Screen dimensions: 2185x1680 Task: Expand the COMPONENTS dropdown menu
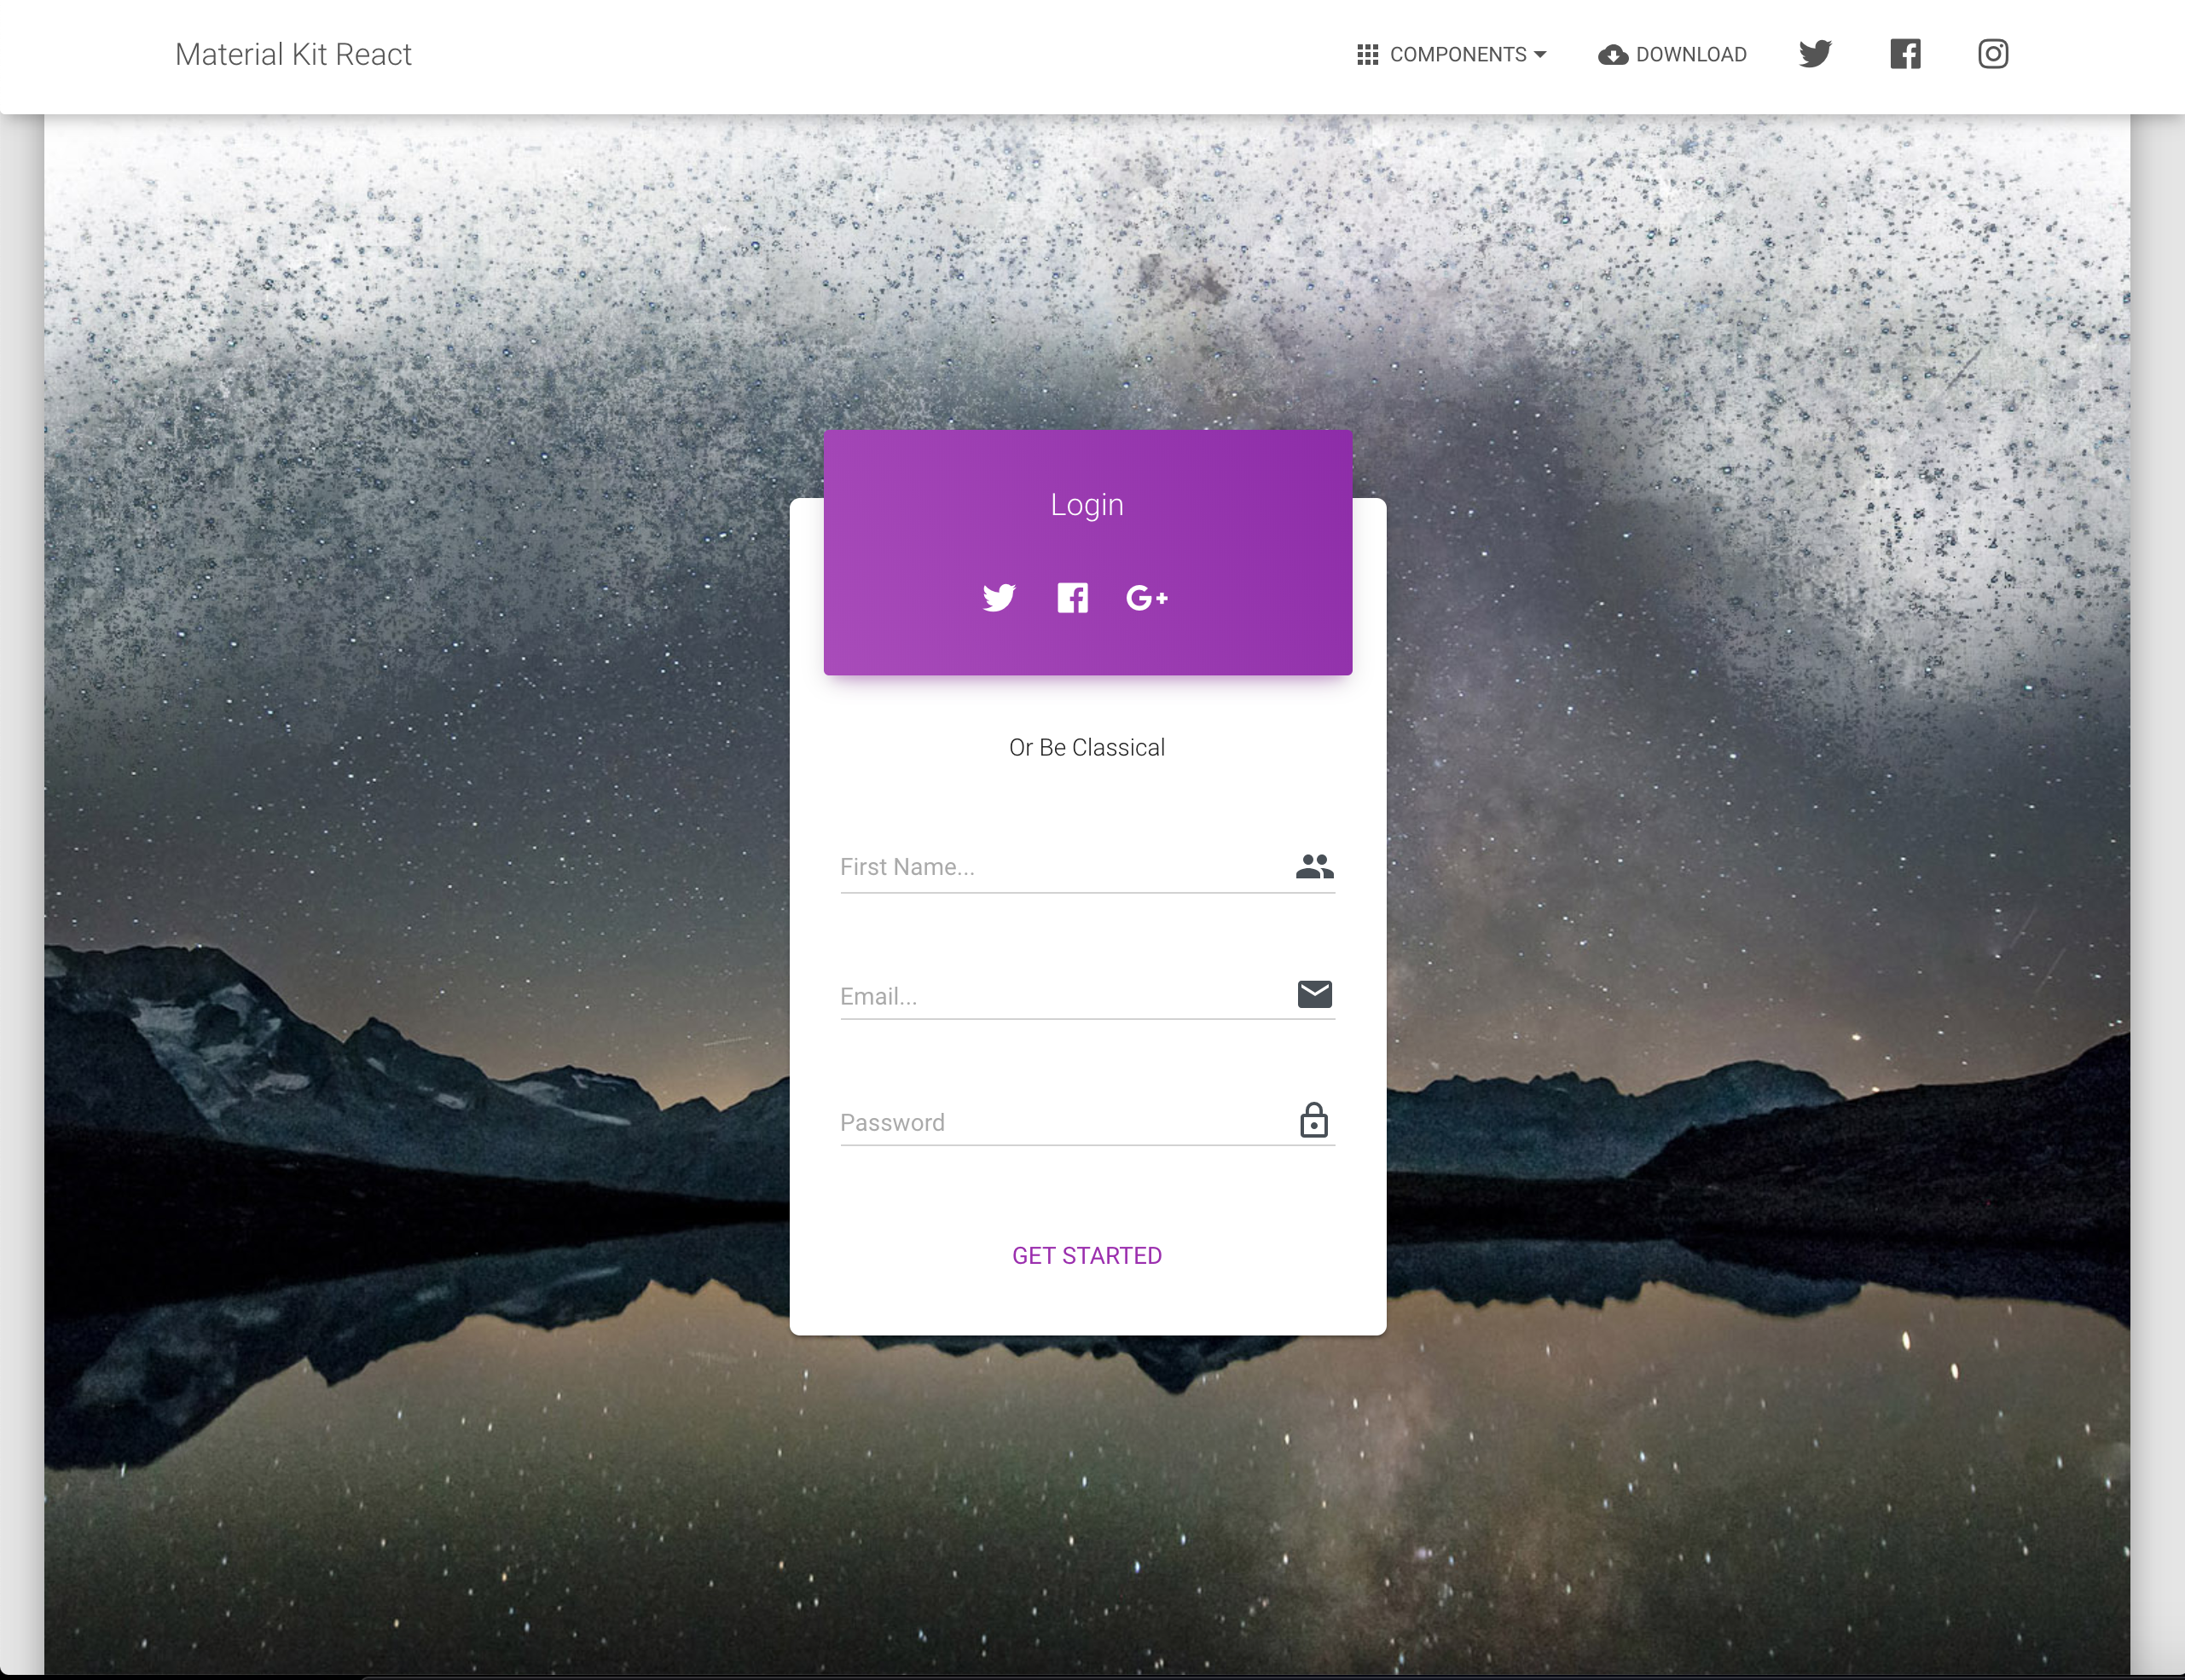tap(1449, 53)
